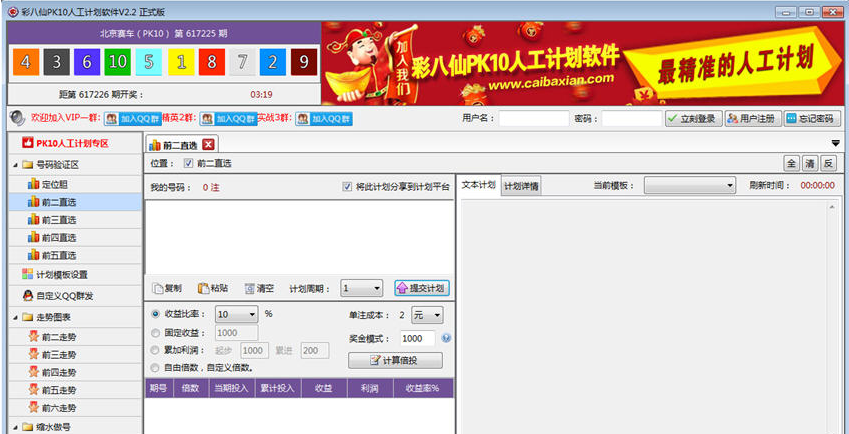Open 前四直选 in the sidebar
This screenshot has width=849, height=434.
(76, 238)
